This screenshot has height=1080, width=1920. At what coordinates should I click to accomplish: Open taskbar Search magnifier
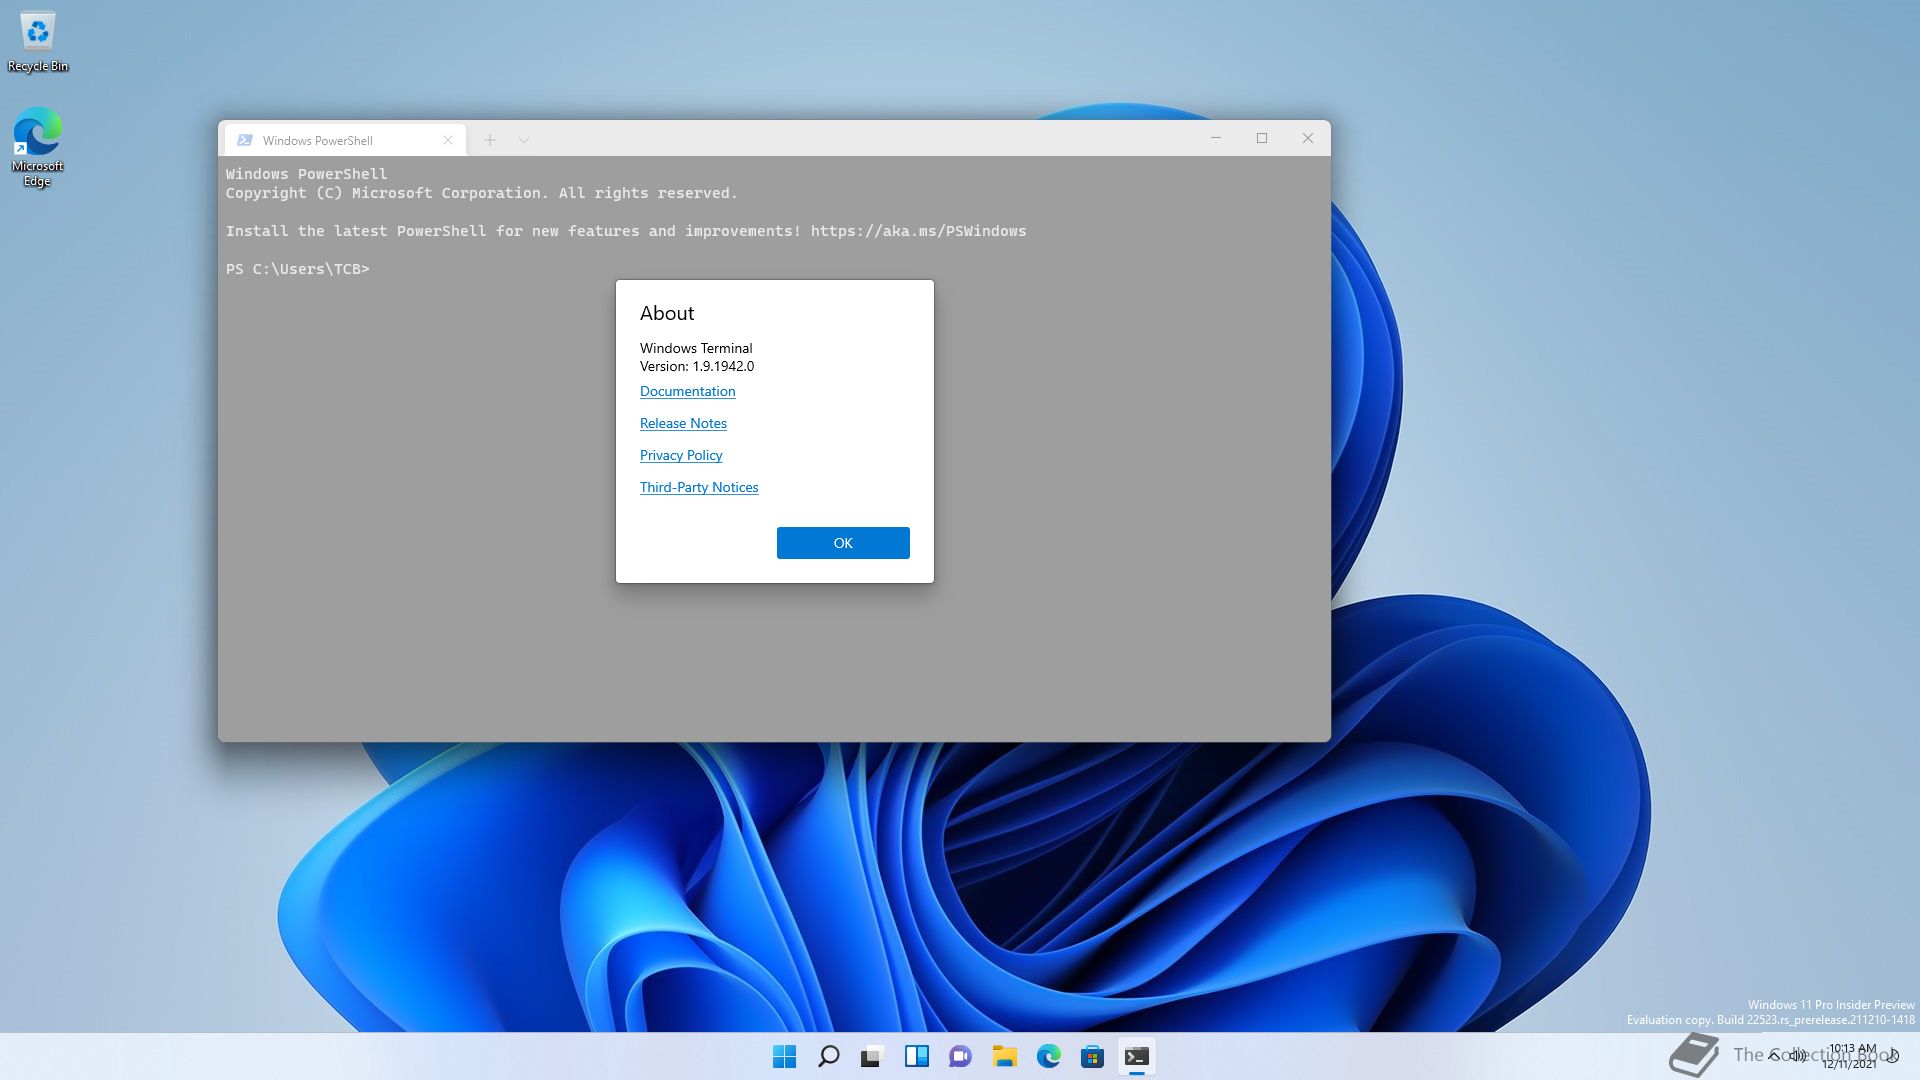point(829,1056)
